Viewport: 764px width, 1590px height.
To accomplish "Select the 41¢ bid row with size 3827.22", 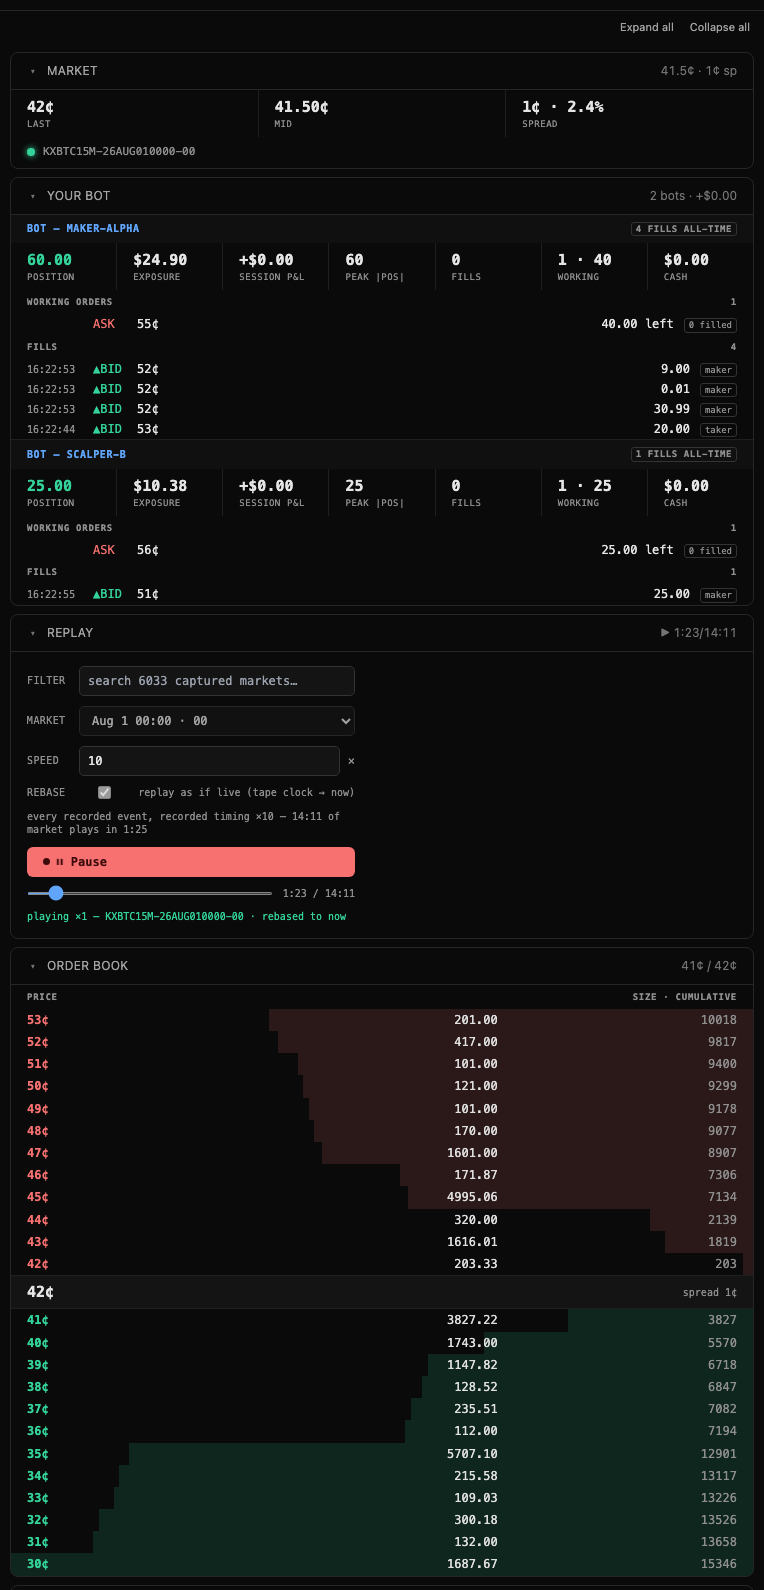I will (x=382, y=1320).
